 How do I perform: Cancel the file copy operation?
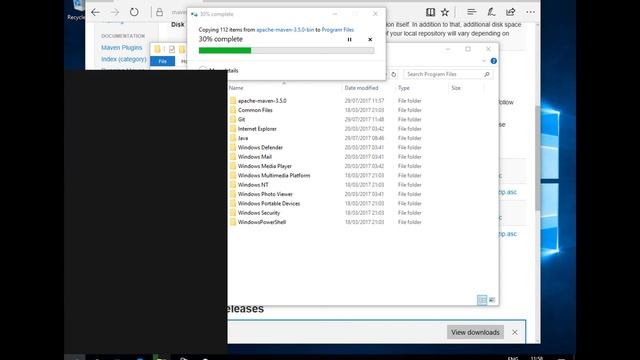(x=370, y=40)
